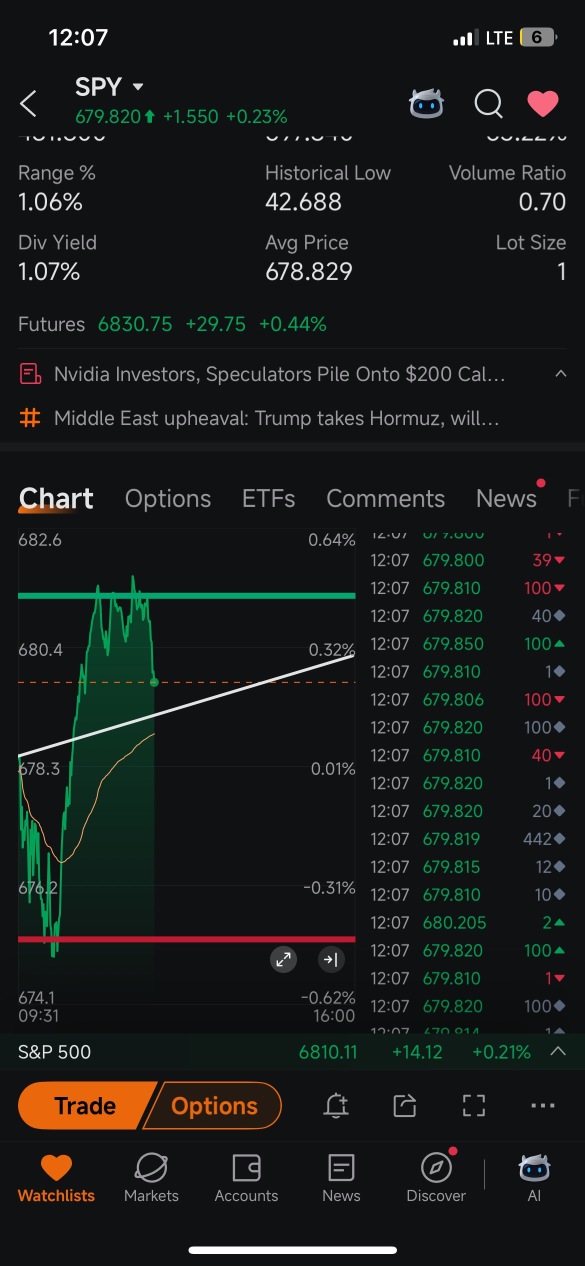Image resolution: width=585 pixels, height=1266 pixels.
Task: Open the robot AI assistant icon in header
Action: (427, 103)
